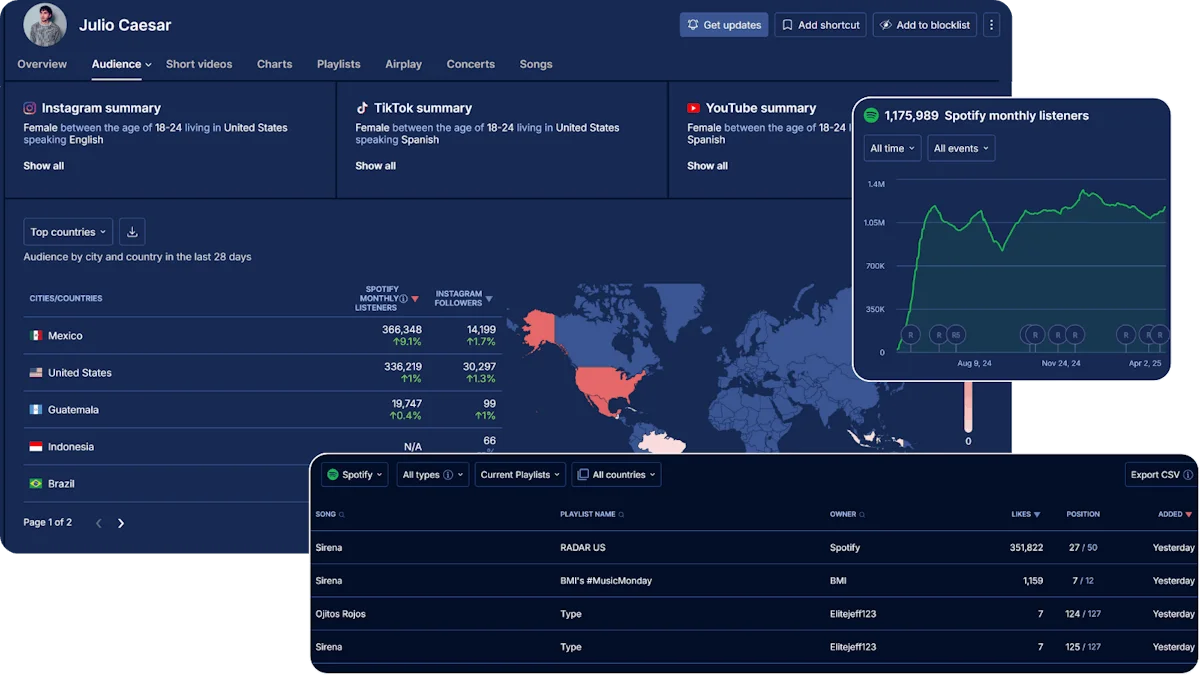This screenshot has width=1200, height=675.
Task: Click the search icon next to Song column
Action: pyautogui.click(x=342, y=515)
